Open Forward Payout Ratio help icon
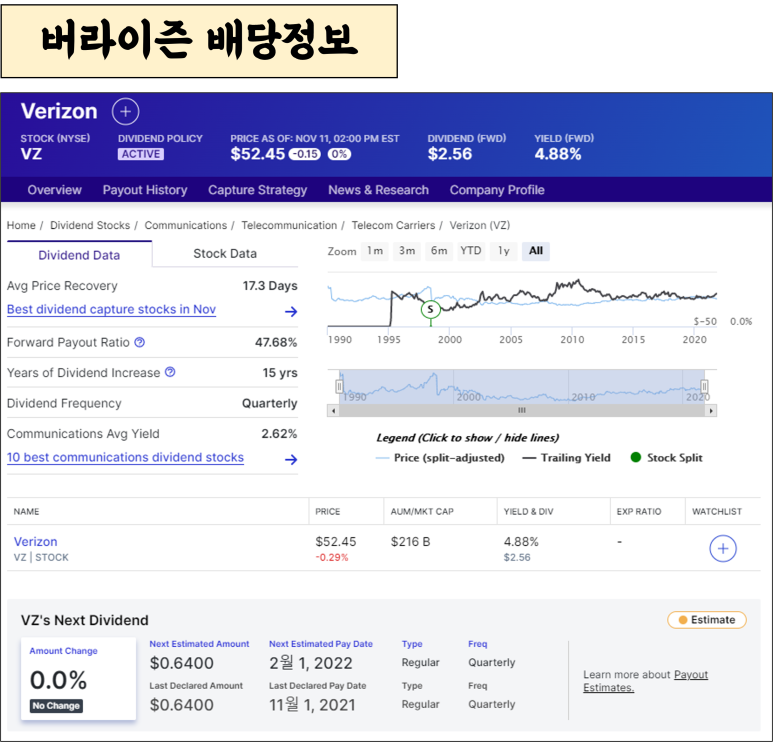The height and width of the screenshot is (742, 773). pos(140,342)
